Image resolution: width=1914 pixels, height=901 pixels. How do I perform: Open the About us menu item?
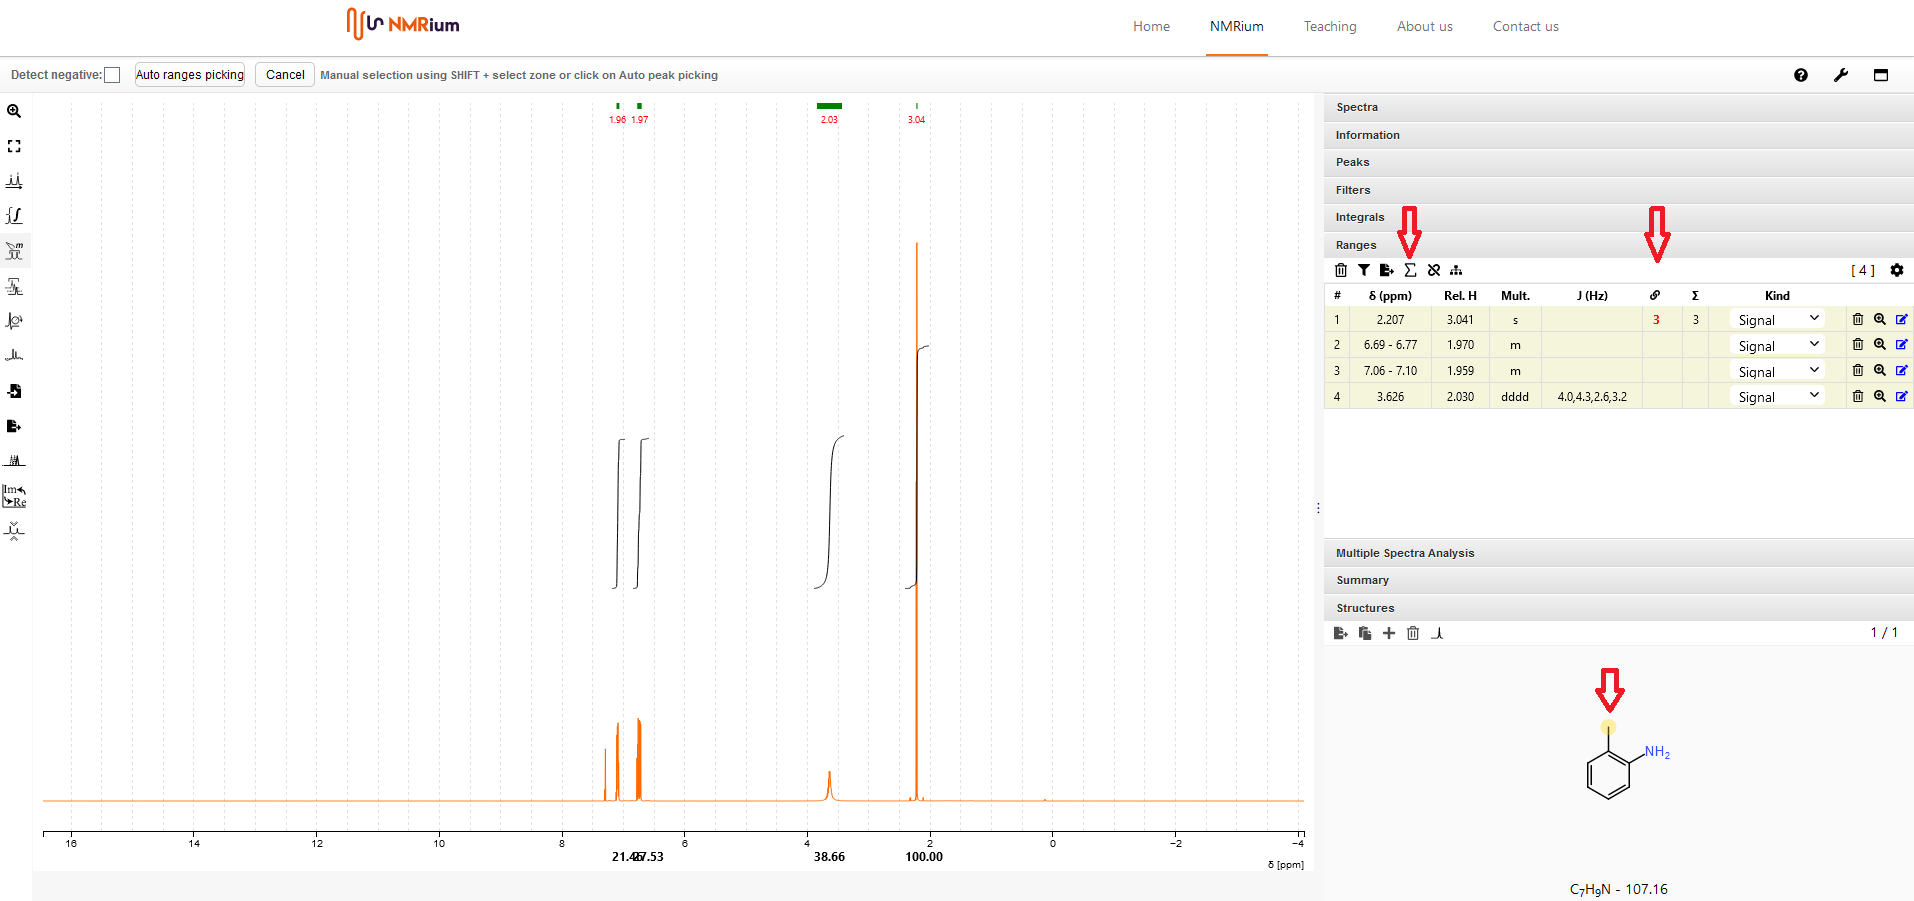1424,27
